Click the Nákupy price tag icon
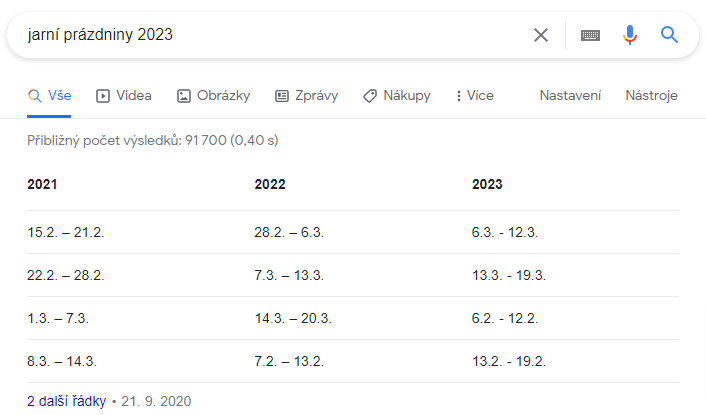706x415 pixels. pyautogui.click(x=370, y=96)
